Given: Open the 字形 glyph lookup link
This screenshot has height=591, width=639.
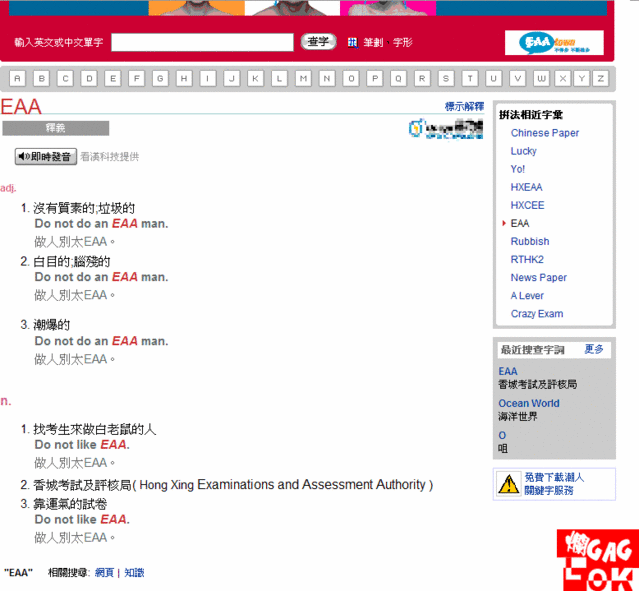Looking at the screenshot, I should point(403,42).
